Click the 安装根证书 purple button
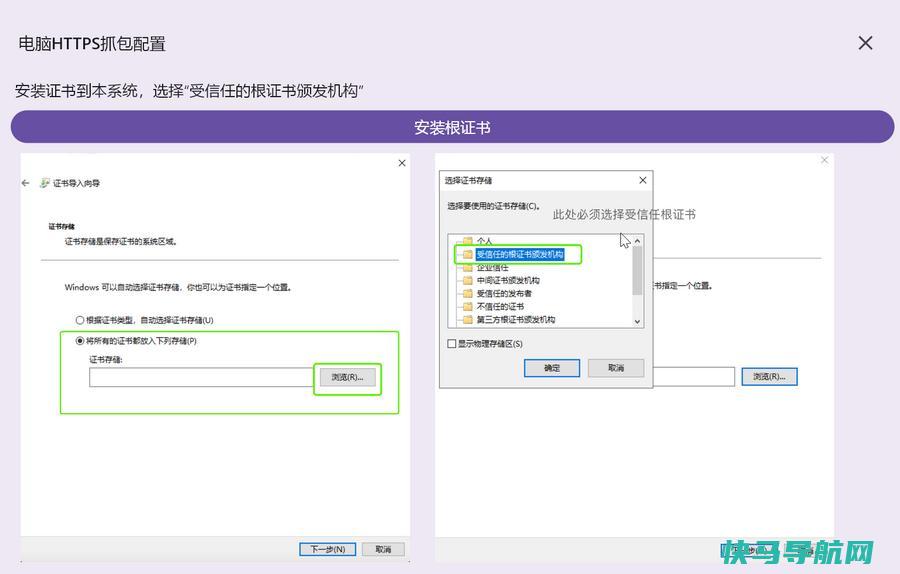Screen dimensions: 900x574 [452, 127]
